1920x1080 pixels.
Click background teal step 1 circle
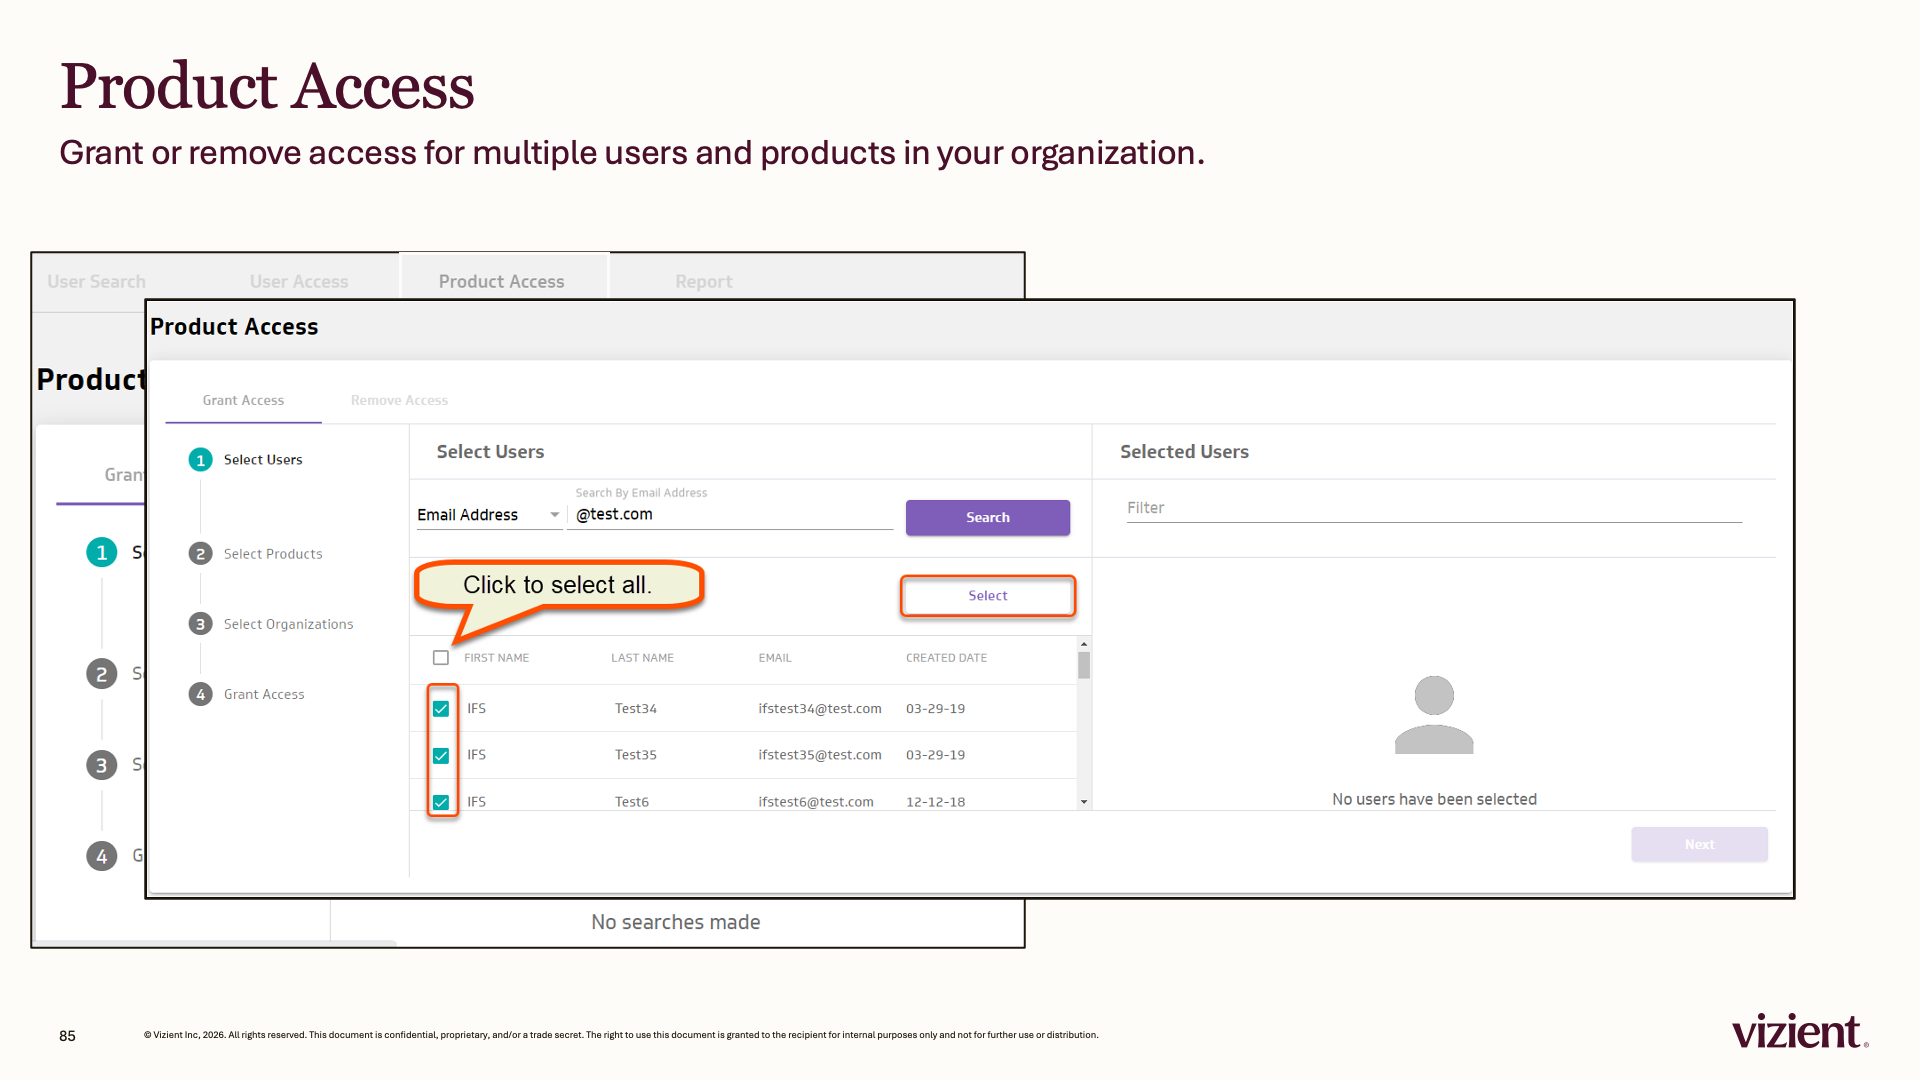101,552
